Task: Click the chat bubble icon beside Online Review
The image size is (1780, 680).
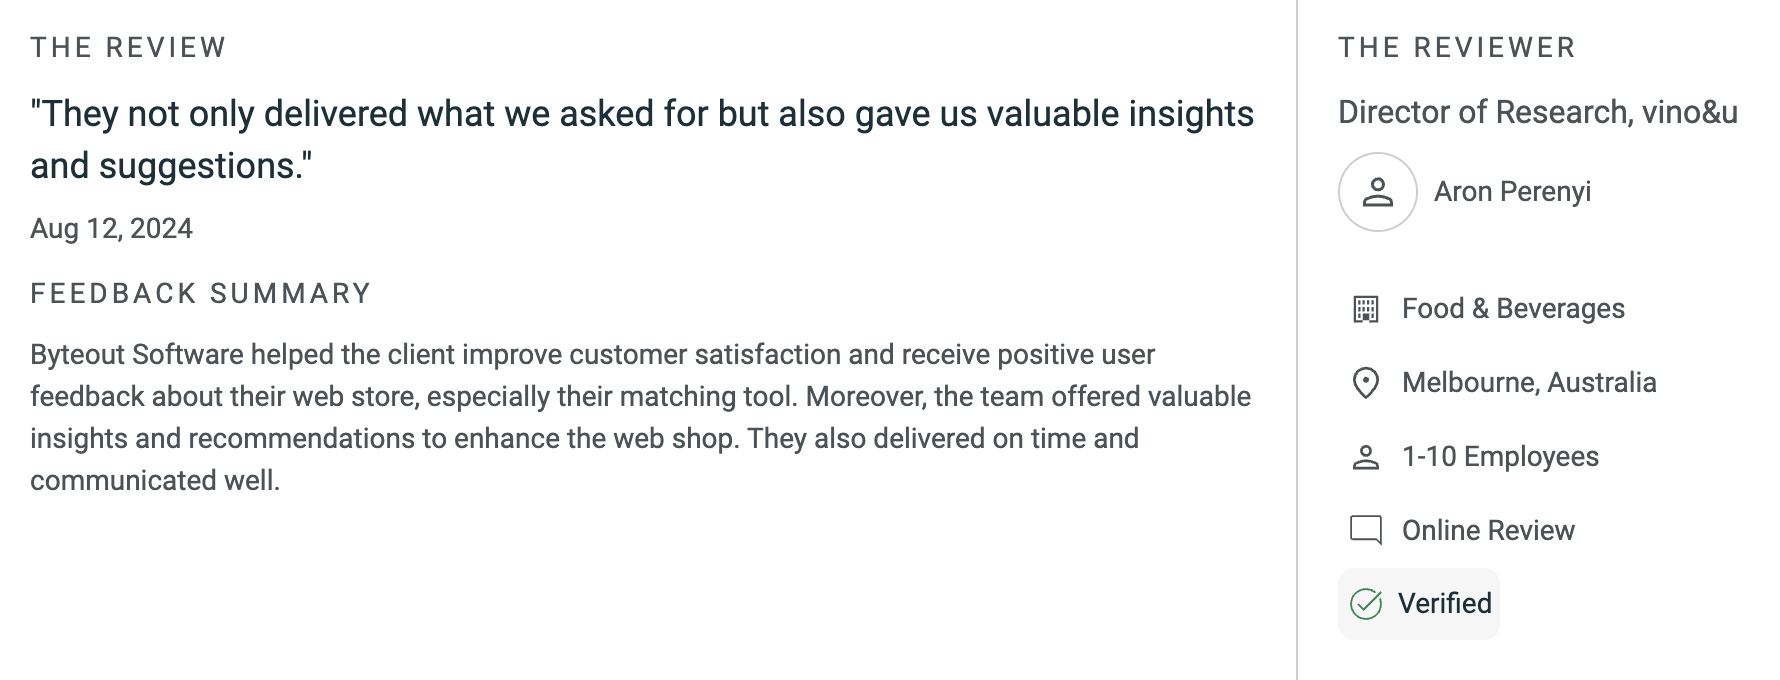Action: (x=1365, y=530)
